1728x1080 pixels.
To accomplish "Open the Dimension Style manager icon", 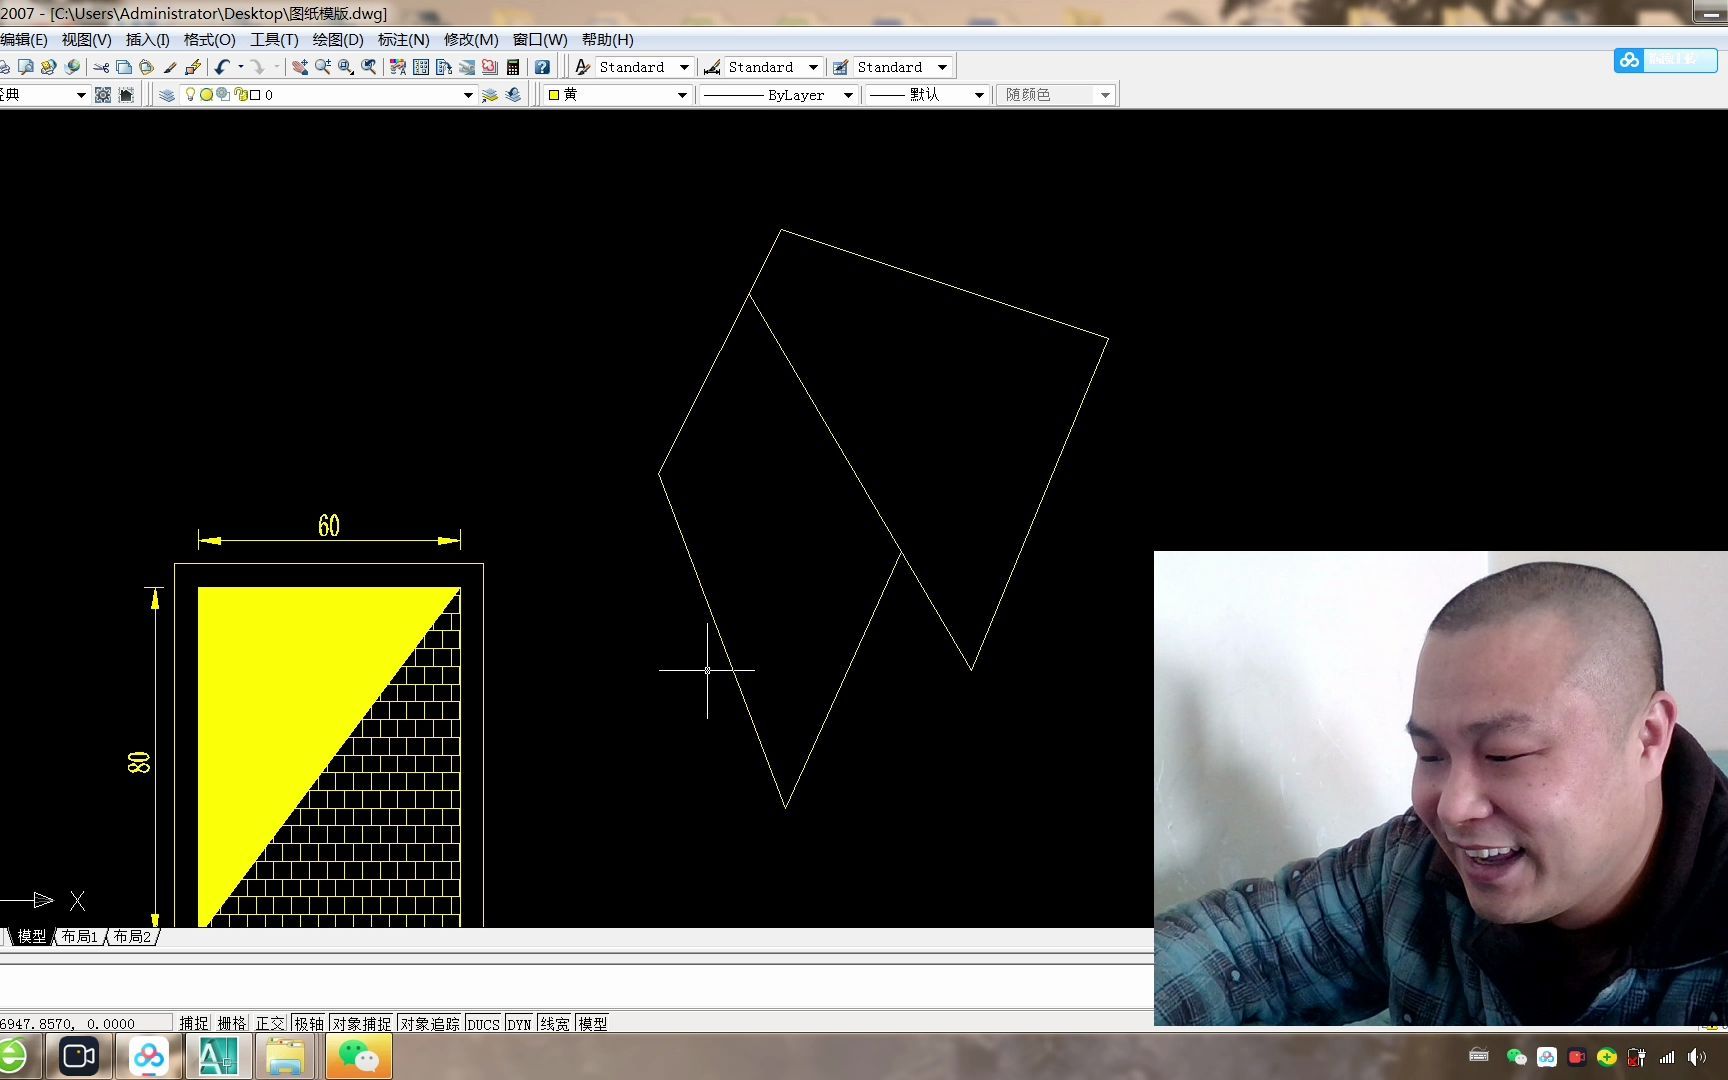I will [712, 67].
